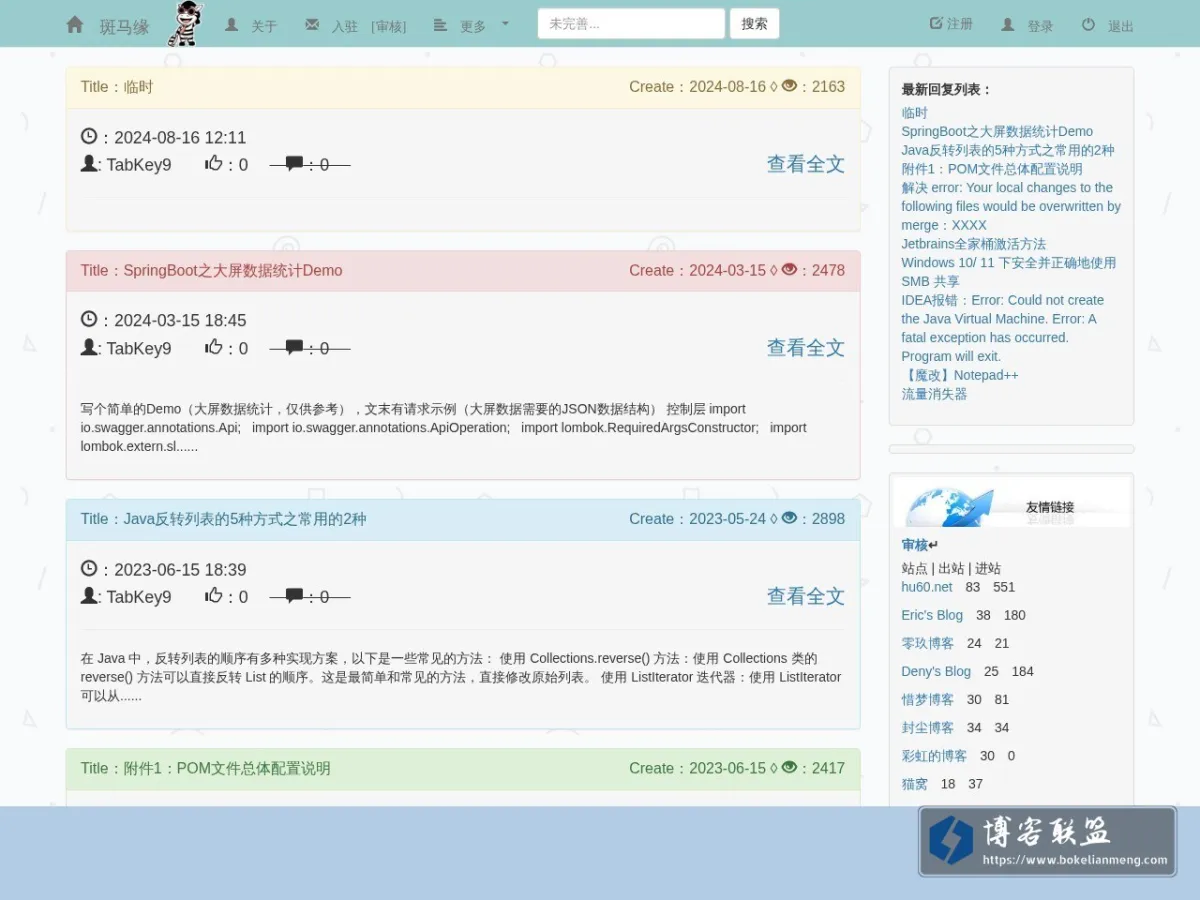Screen dimensions: 1200x900
Task: Open 查看全文 for the SpringBoot post
Action: pos(806,348)
